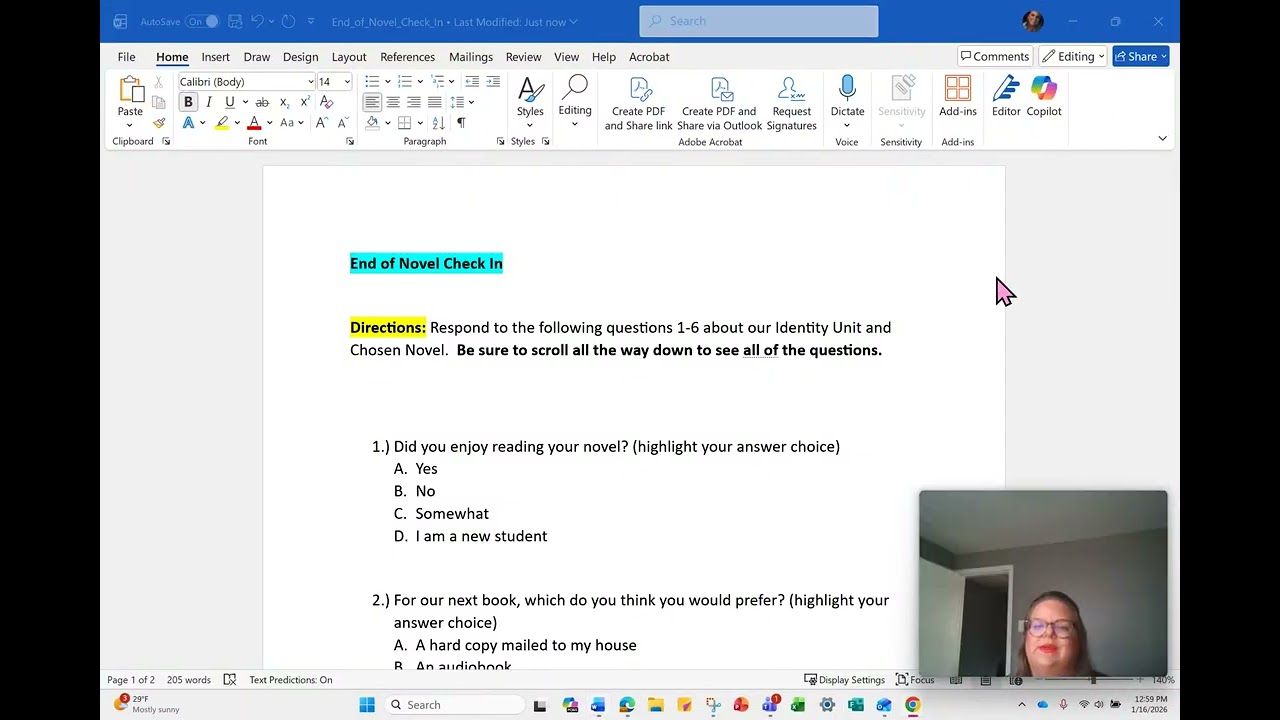Viewport: 1280px width, 720px height.
Task: Toggle show paragraph marks
Action: [x=461, y=123]
